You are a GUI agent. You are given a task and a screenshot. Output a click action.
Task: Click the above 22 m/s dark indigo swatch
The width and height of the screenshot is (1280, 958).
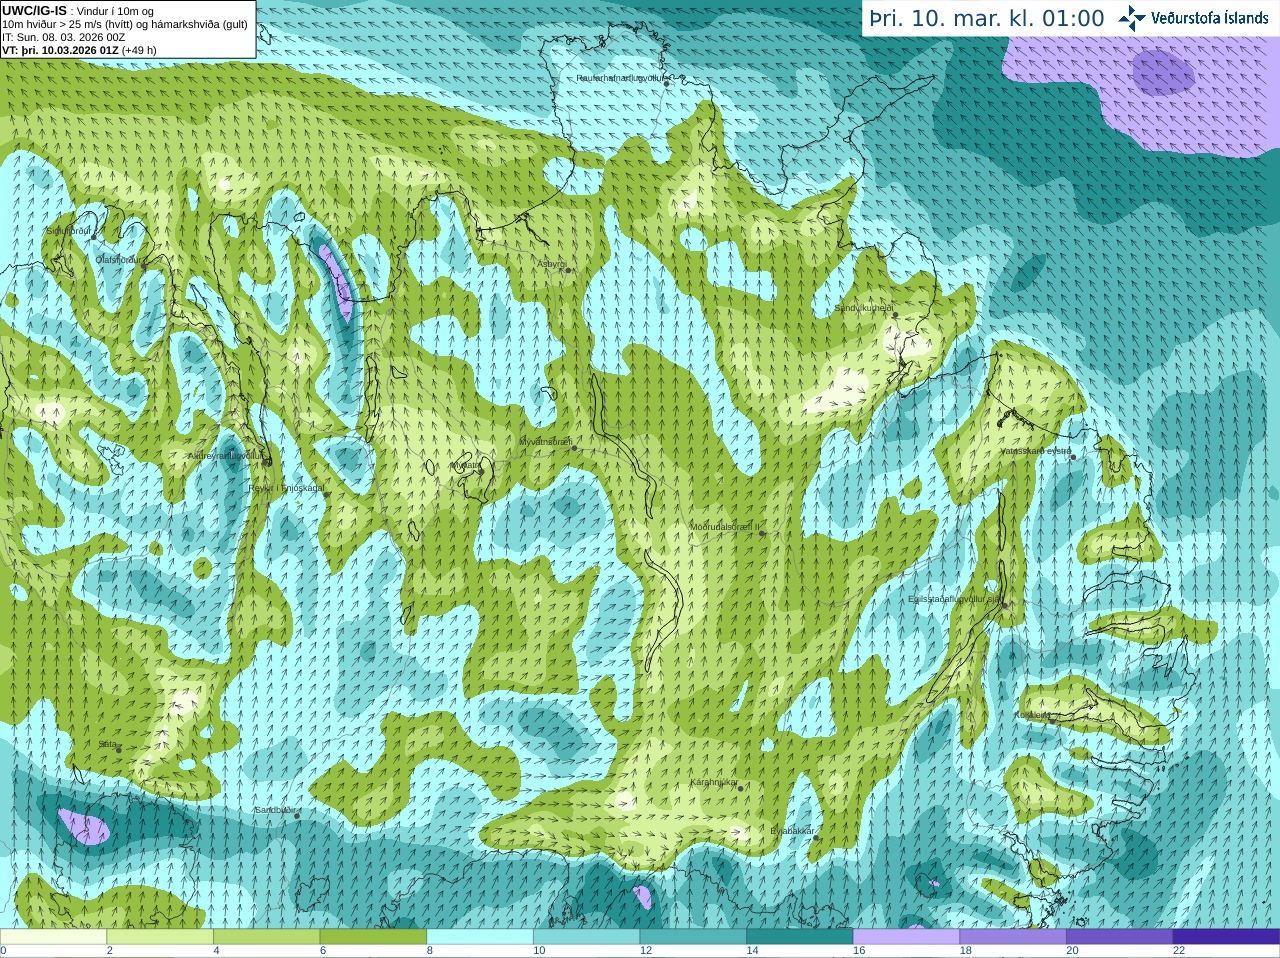(1226, 937)
